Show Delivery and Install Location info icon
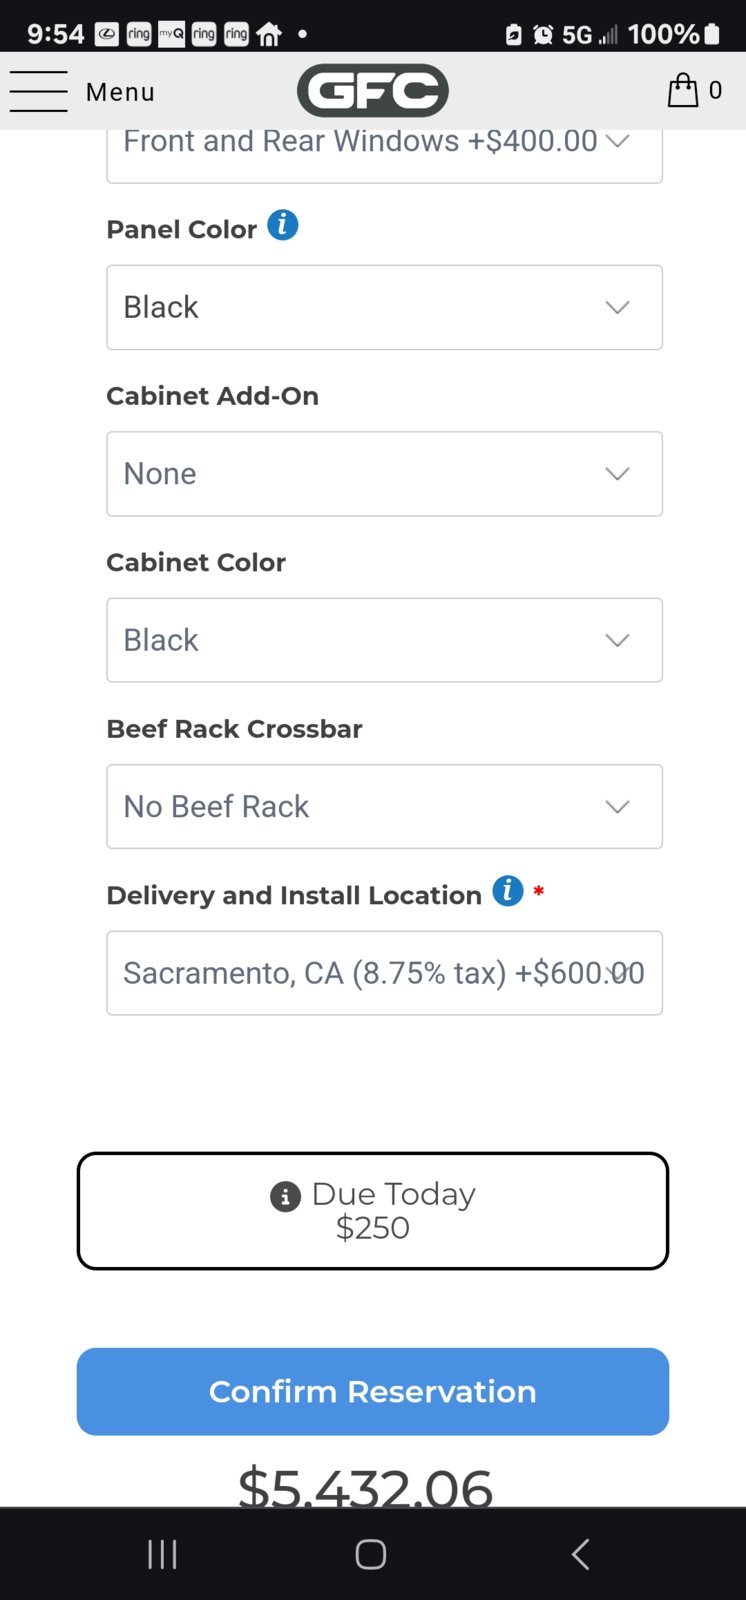This screenshot has height=1600, width=746. 508,890
